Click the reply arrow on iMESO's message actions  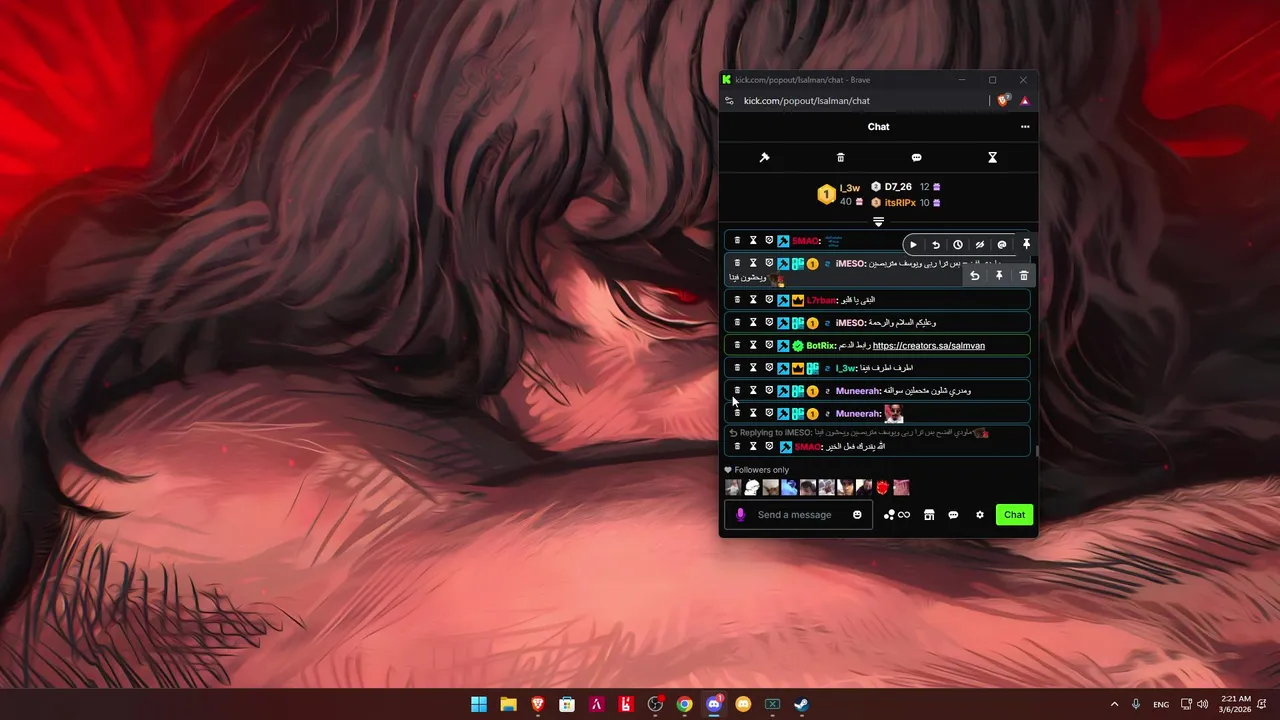tap(975, 276)
